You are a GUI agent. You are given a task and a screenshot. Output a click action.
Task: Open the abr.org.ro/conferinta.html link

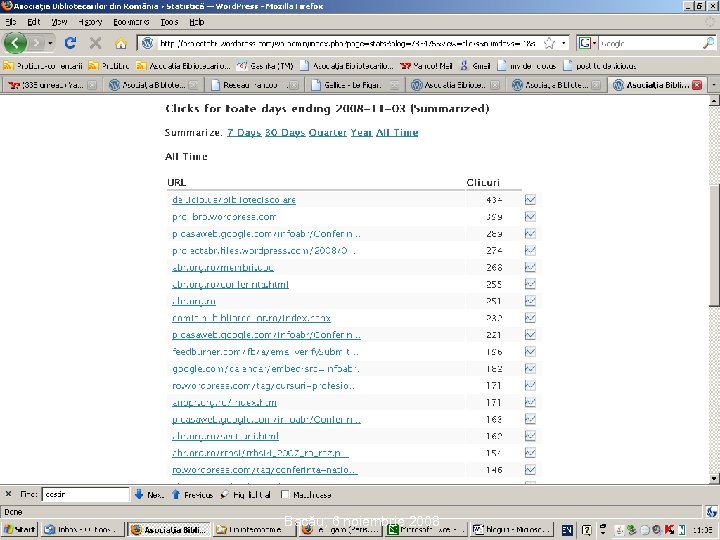tap(230, 284)
